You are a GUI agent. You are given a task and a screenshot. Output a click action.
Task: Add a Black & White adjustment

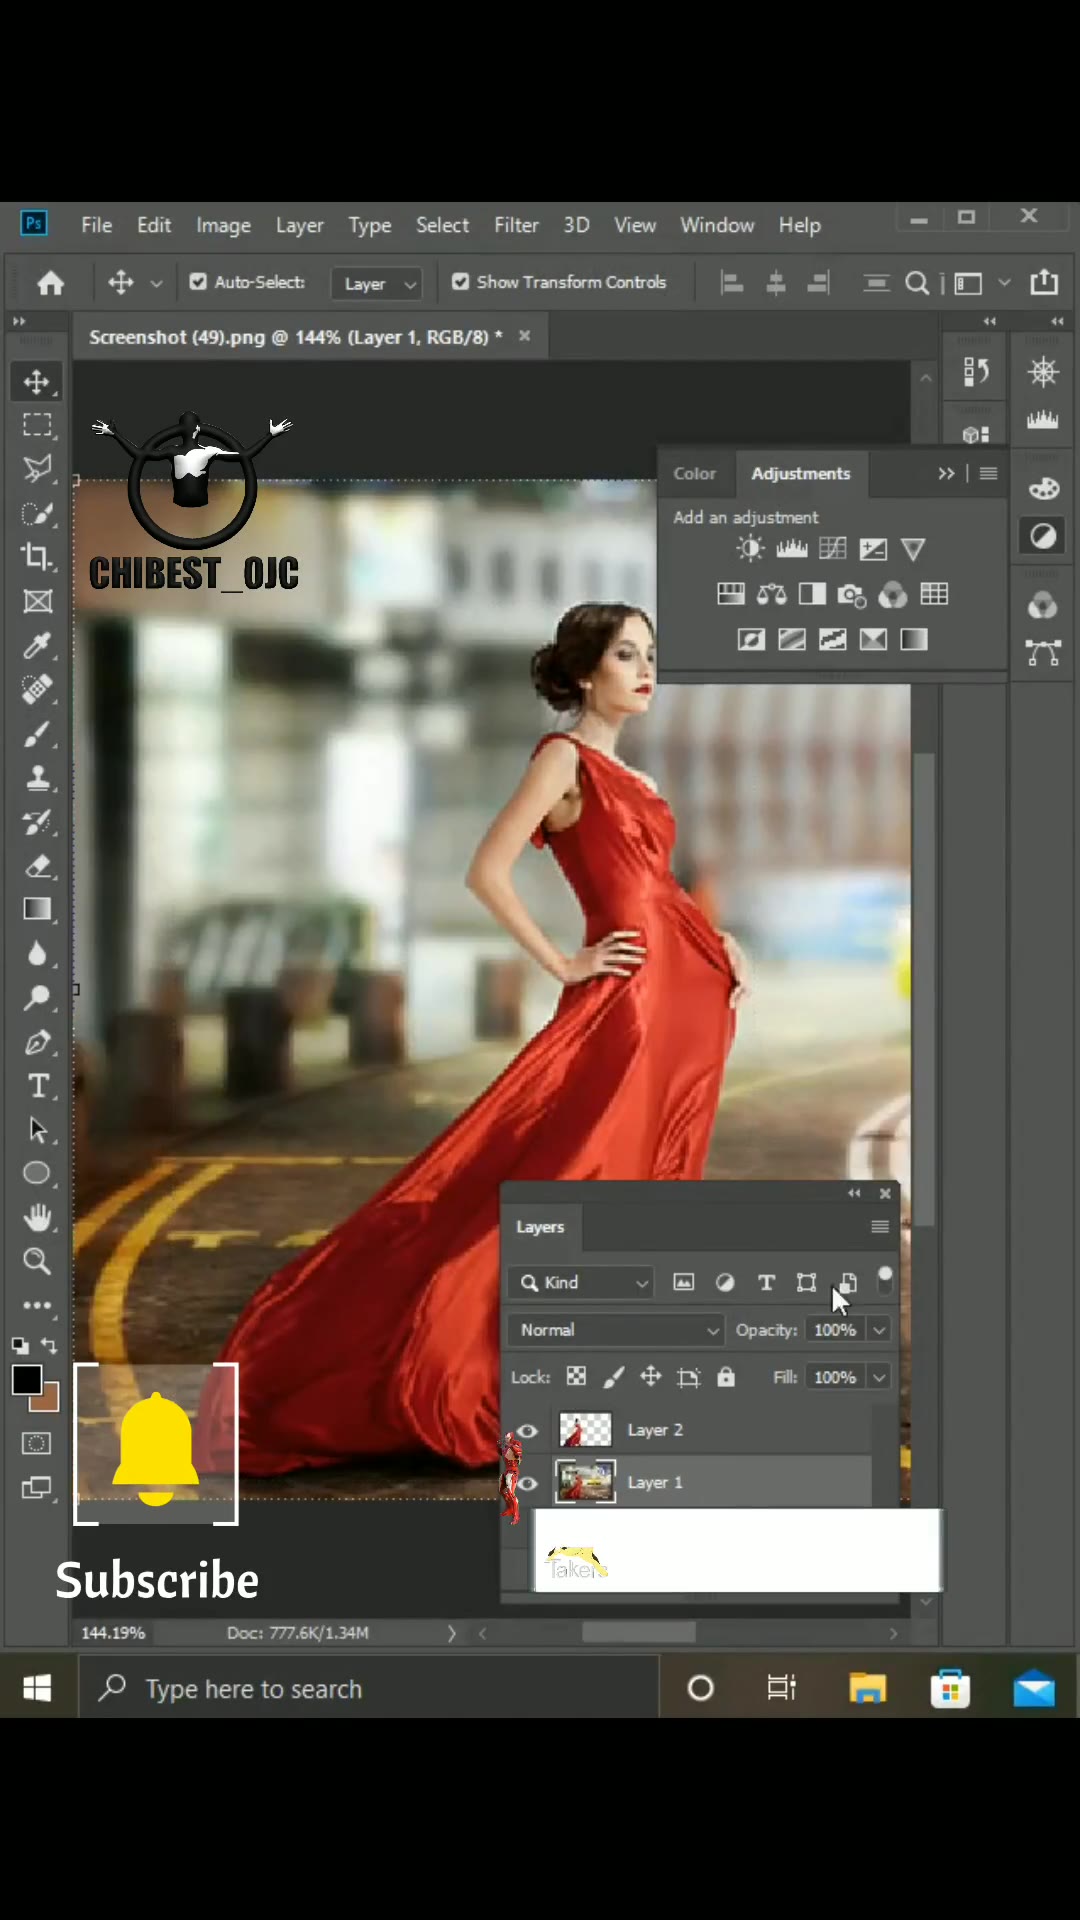pyautogui.click(x=812, y=595)
